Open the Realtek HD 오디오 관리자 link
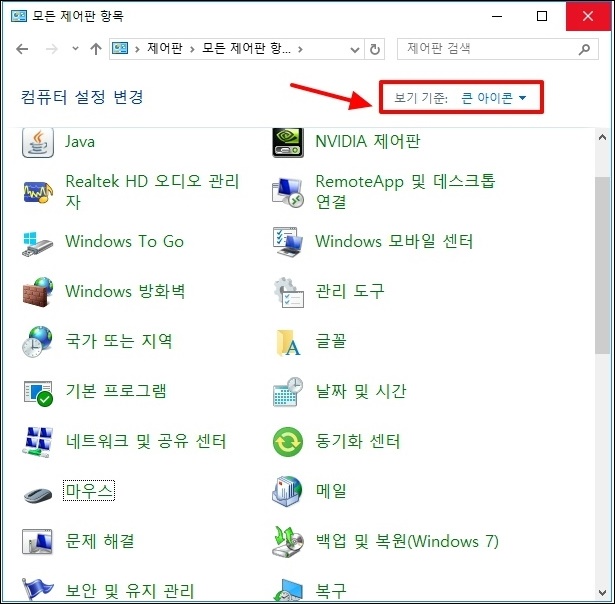Screen dimensions: 615x604 coord(152,191)
